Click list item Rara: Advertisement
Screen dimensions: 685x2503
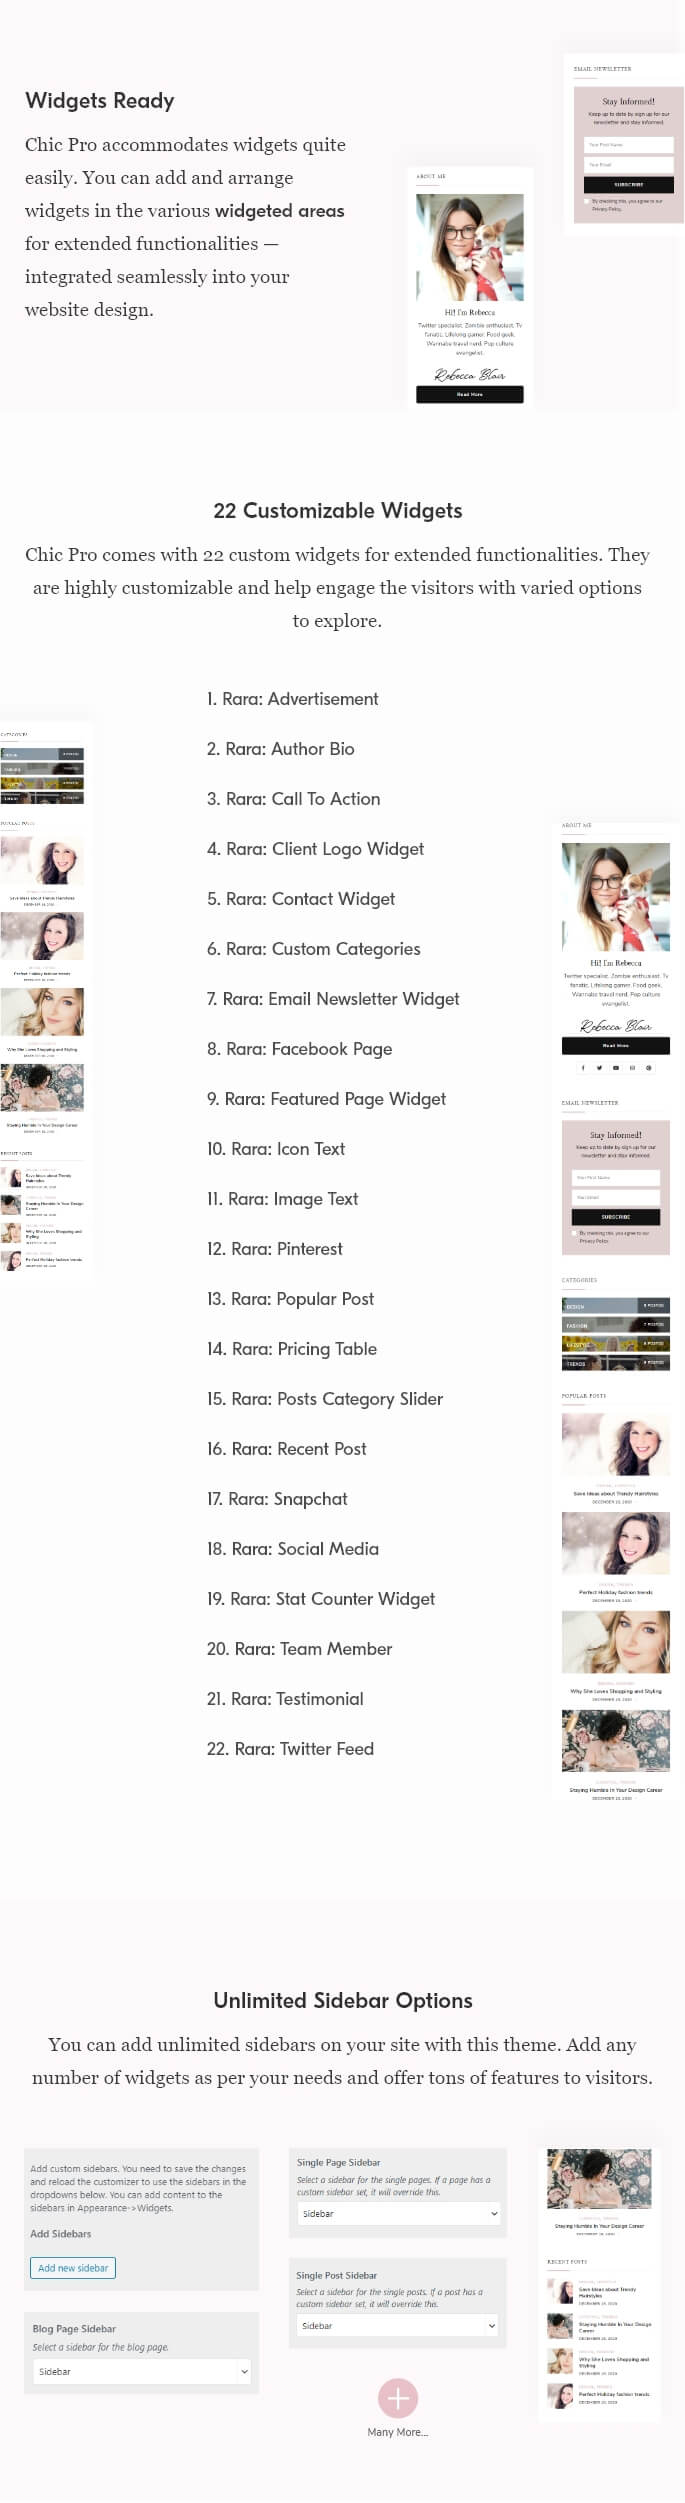292,699
